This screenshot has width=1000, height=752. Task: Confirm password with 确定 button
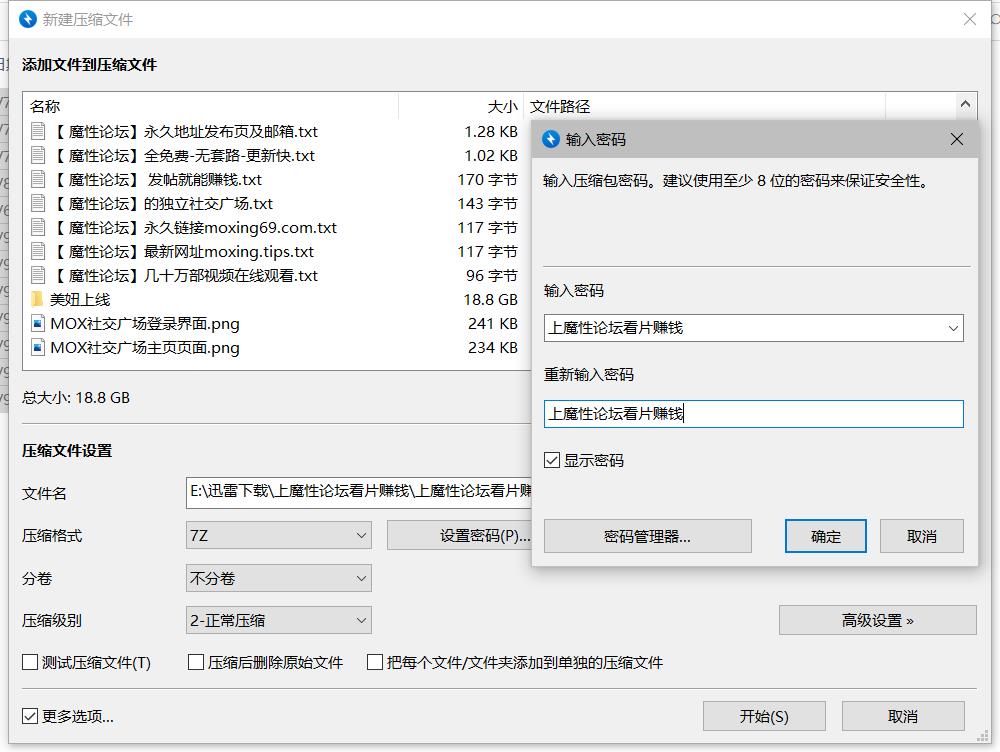coord(825,536)
